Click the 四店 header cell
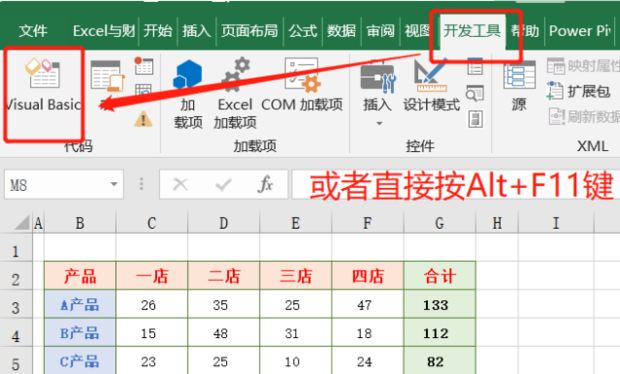 point(368,276)
